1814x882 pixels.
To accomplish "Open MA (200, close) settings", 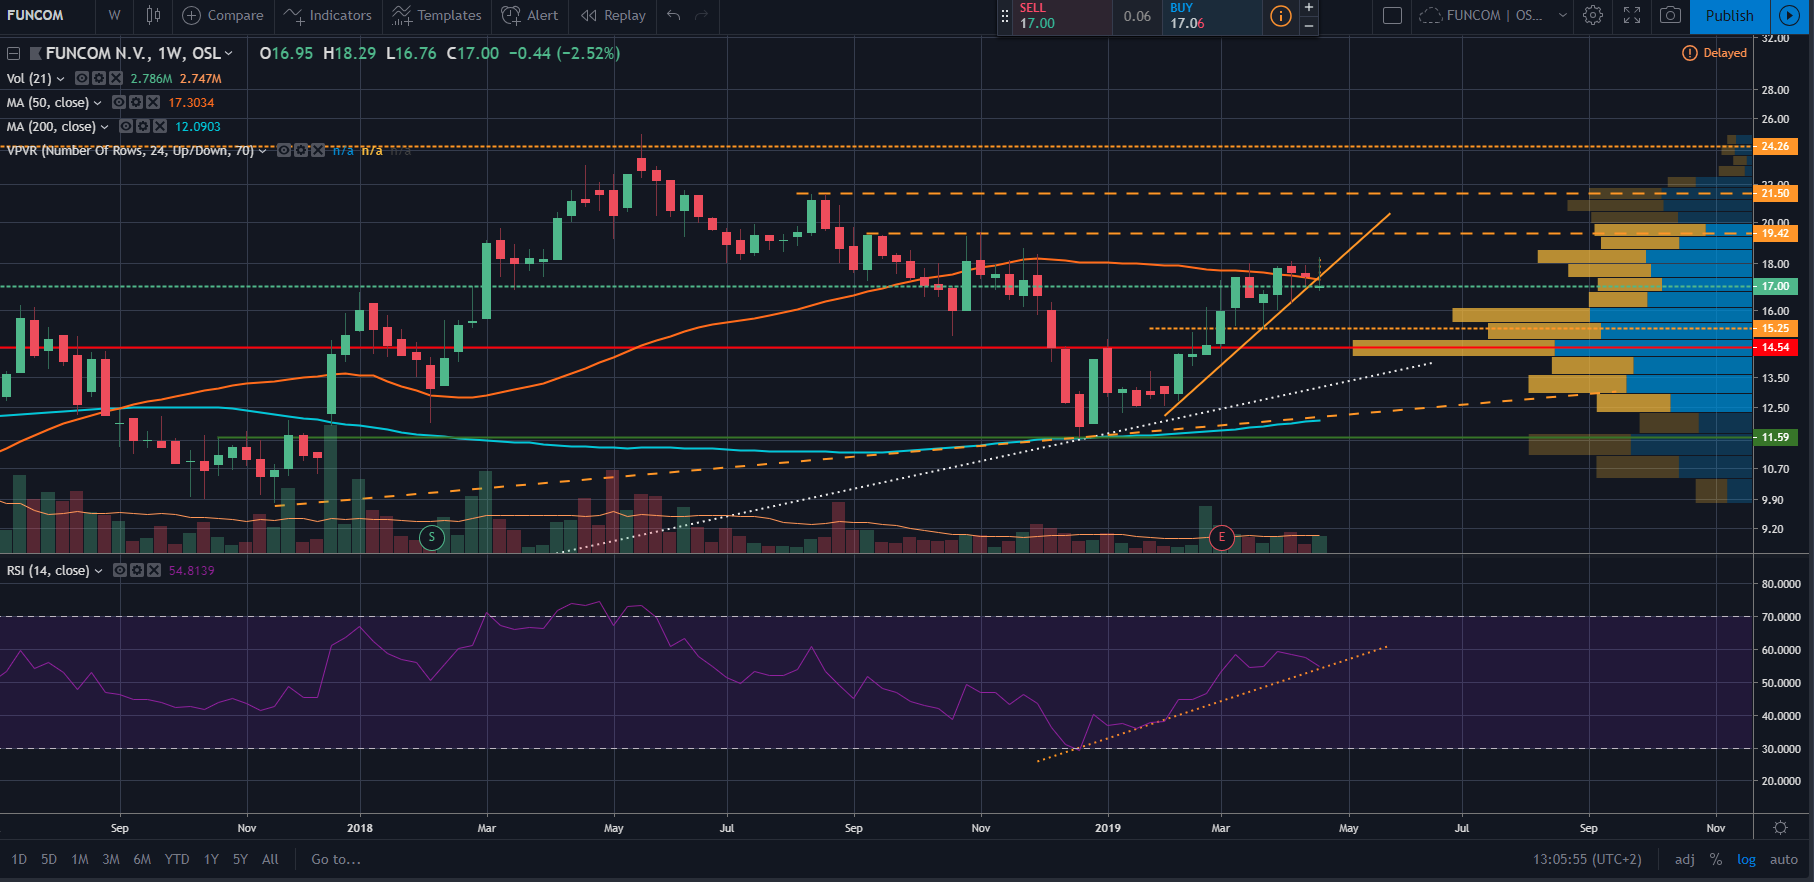I will pyautogui.click(x=143, y=126).
